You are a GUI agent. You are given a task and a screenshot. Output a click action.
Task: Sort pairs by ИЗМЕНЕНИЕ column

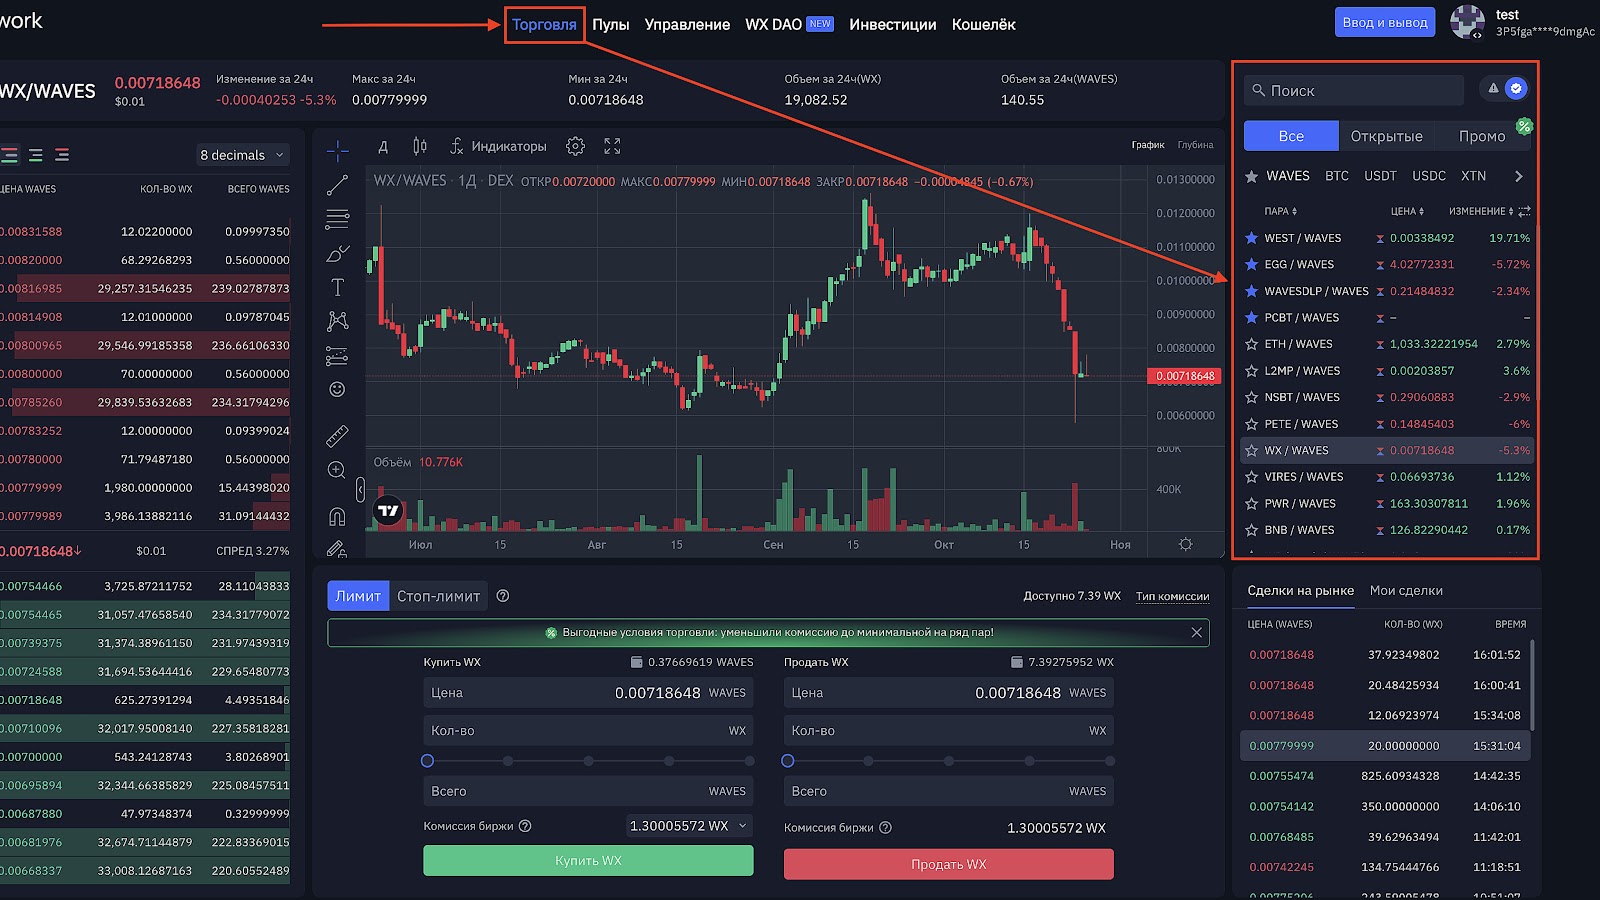[1481, 211]
